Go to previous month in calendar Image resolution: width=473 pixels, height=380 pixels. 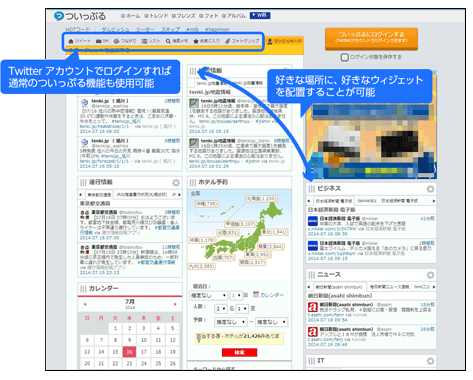(x=85, y=304)
